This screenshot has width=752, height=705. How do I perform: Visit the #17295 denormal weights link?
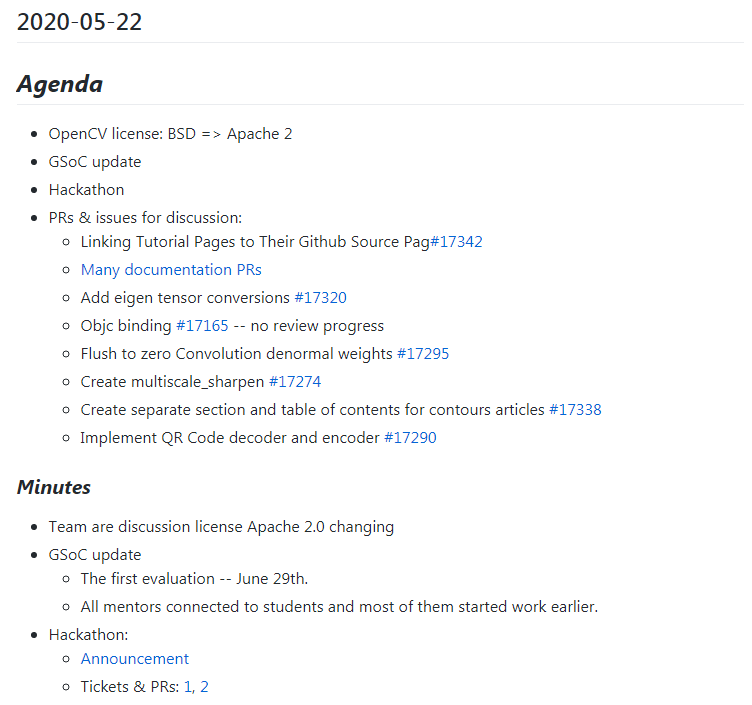[x=423, y=353]
